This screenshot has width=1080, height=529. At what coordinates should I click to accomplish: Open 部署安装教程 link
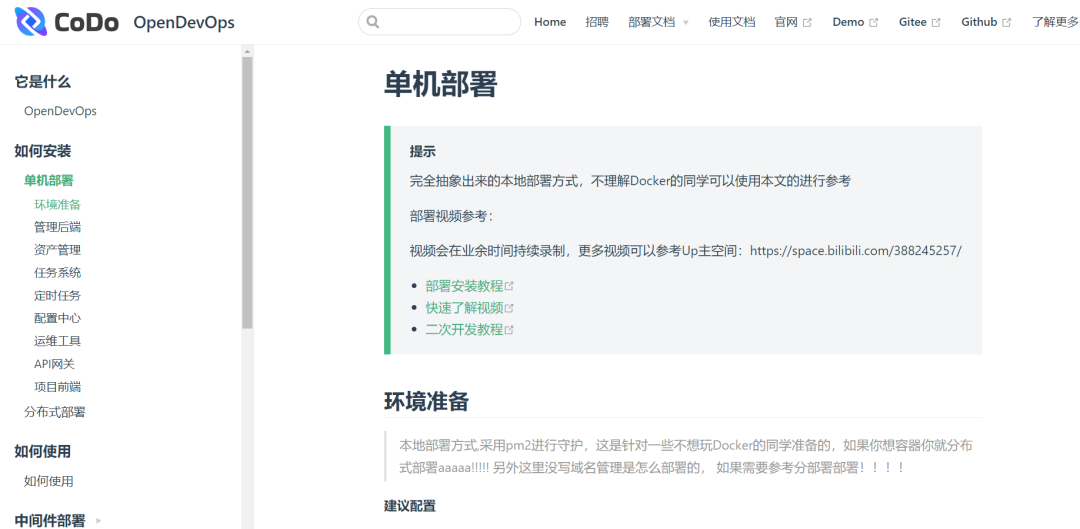pos(464,286)
